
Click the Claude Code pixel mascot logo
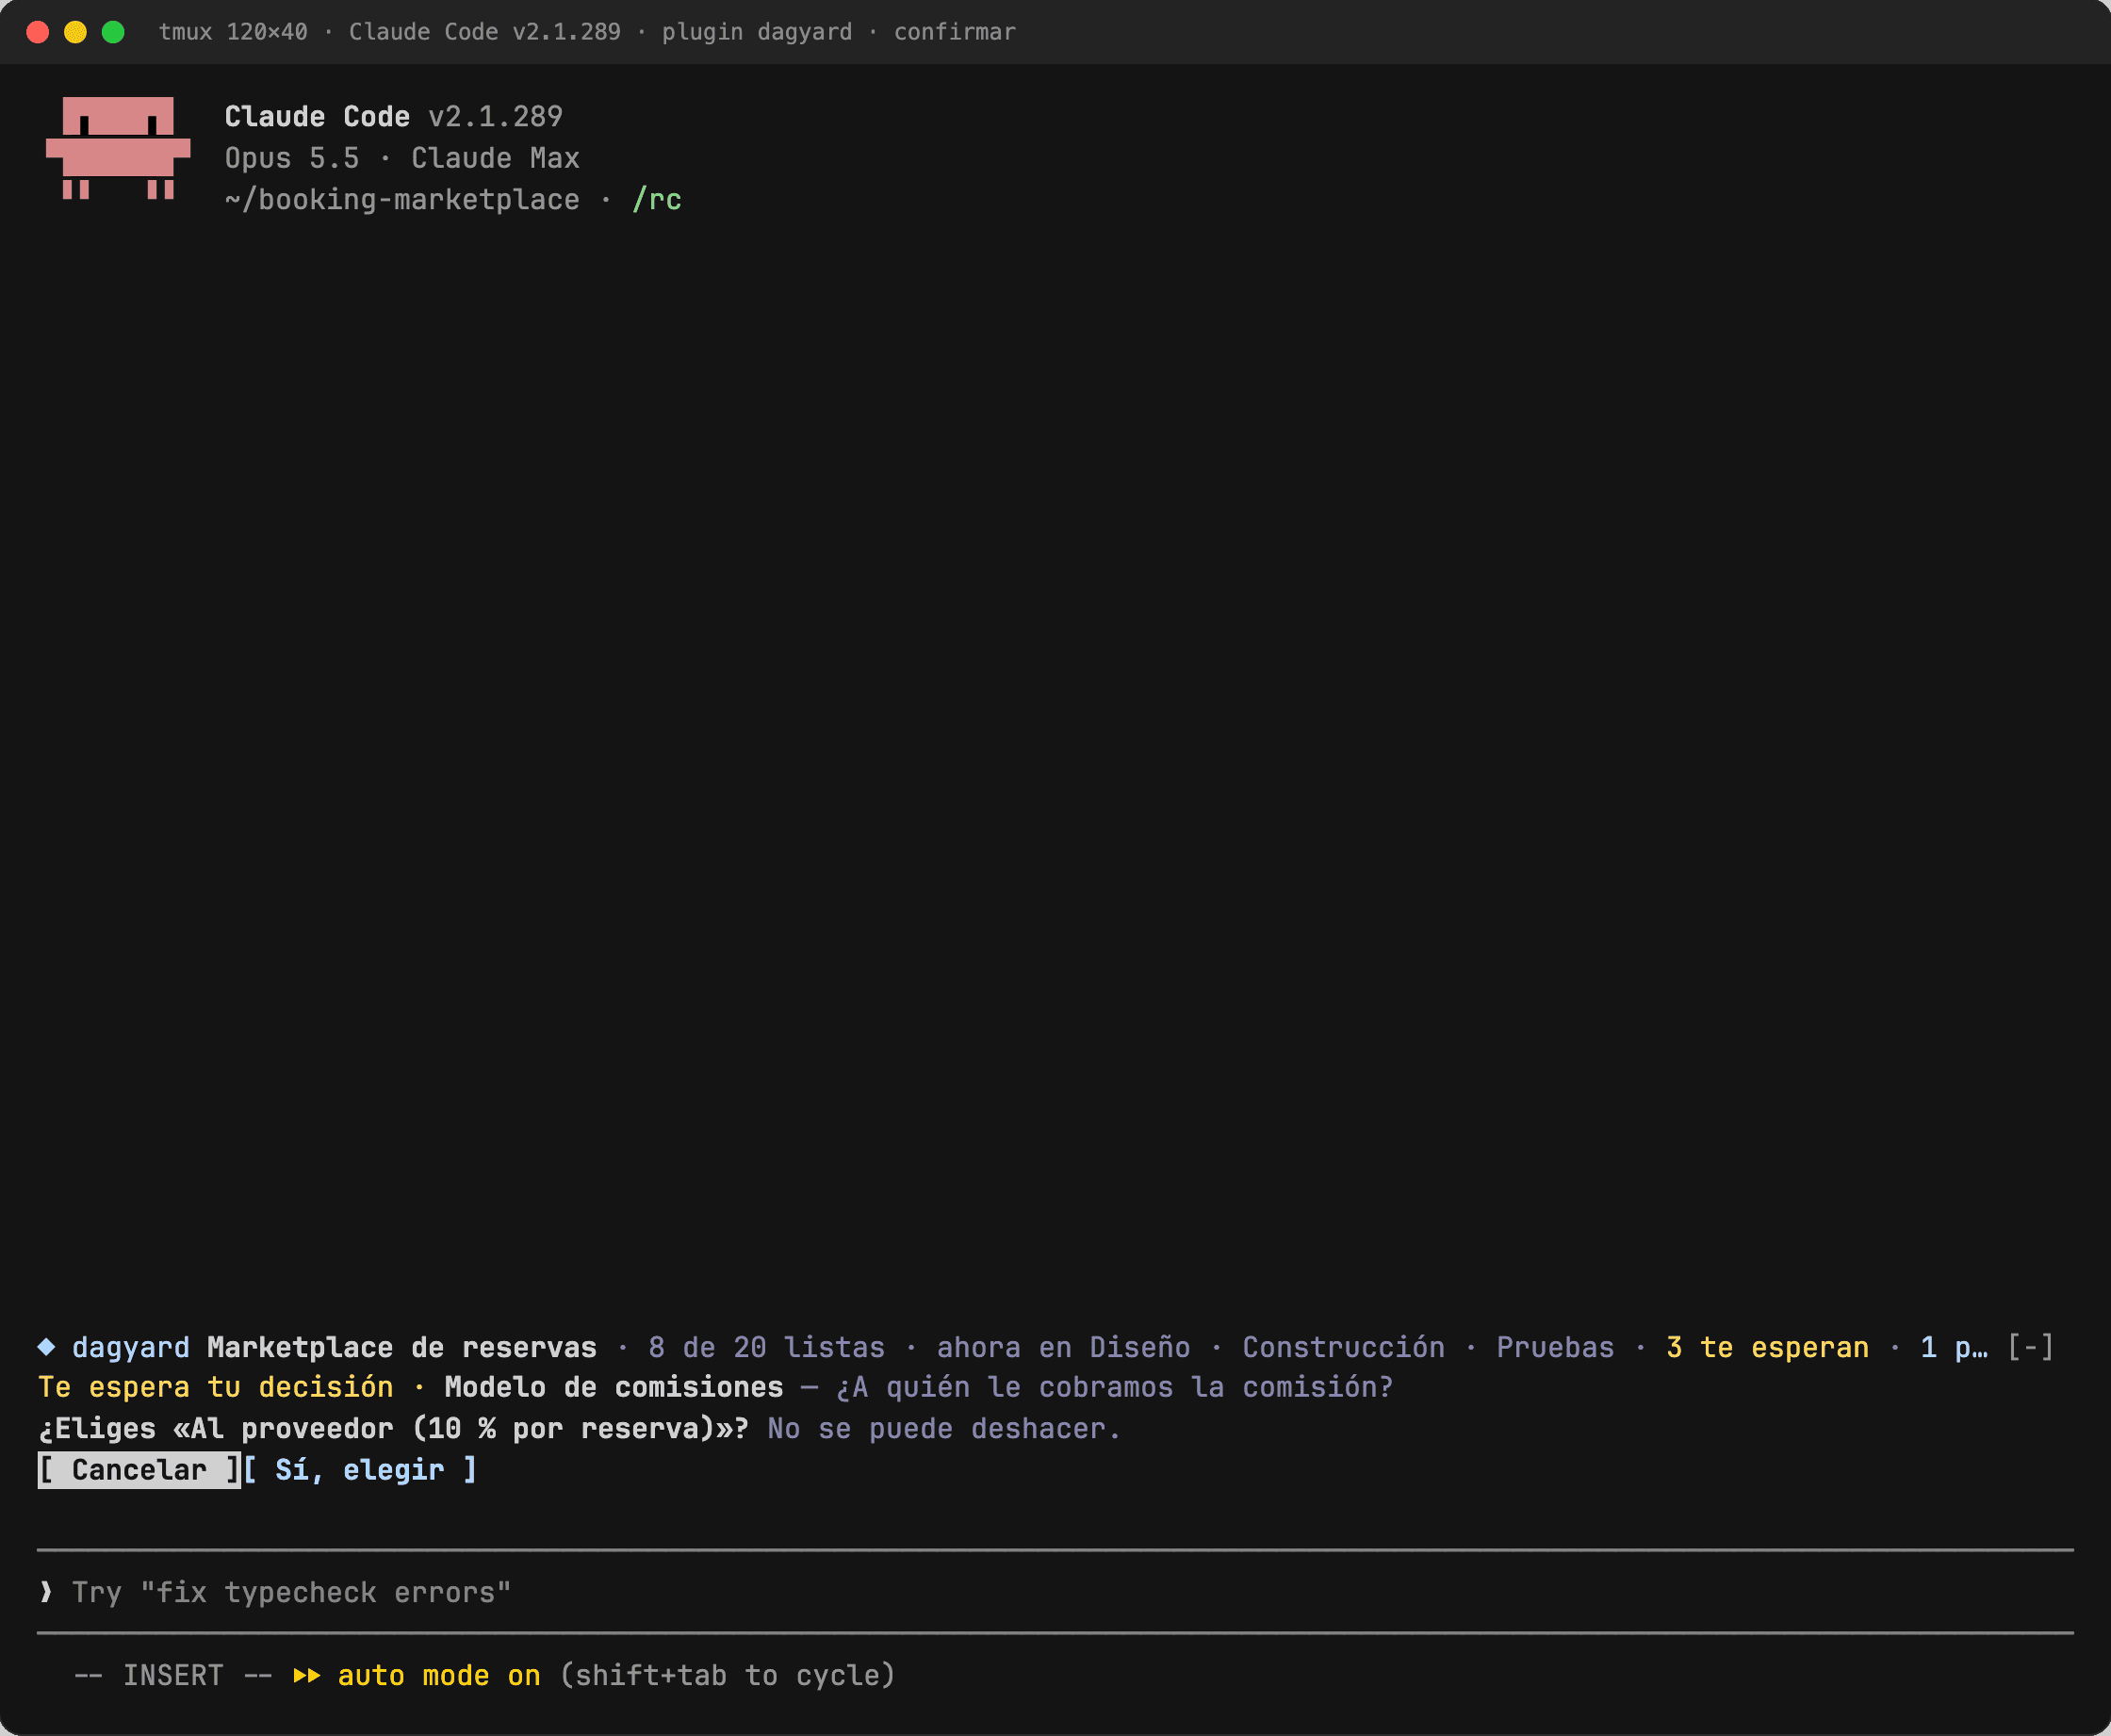point(118,148)
